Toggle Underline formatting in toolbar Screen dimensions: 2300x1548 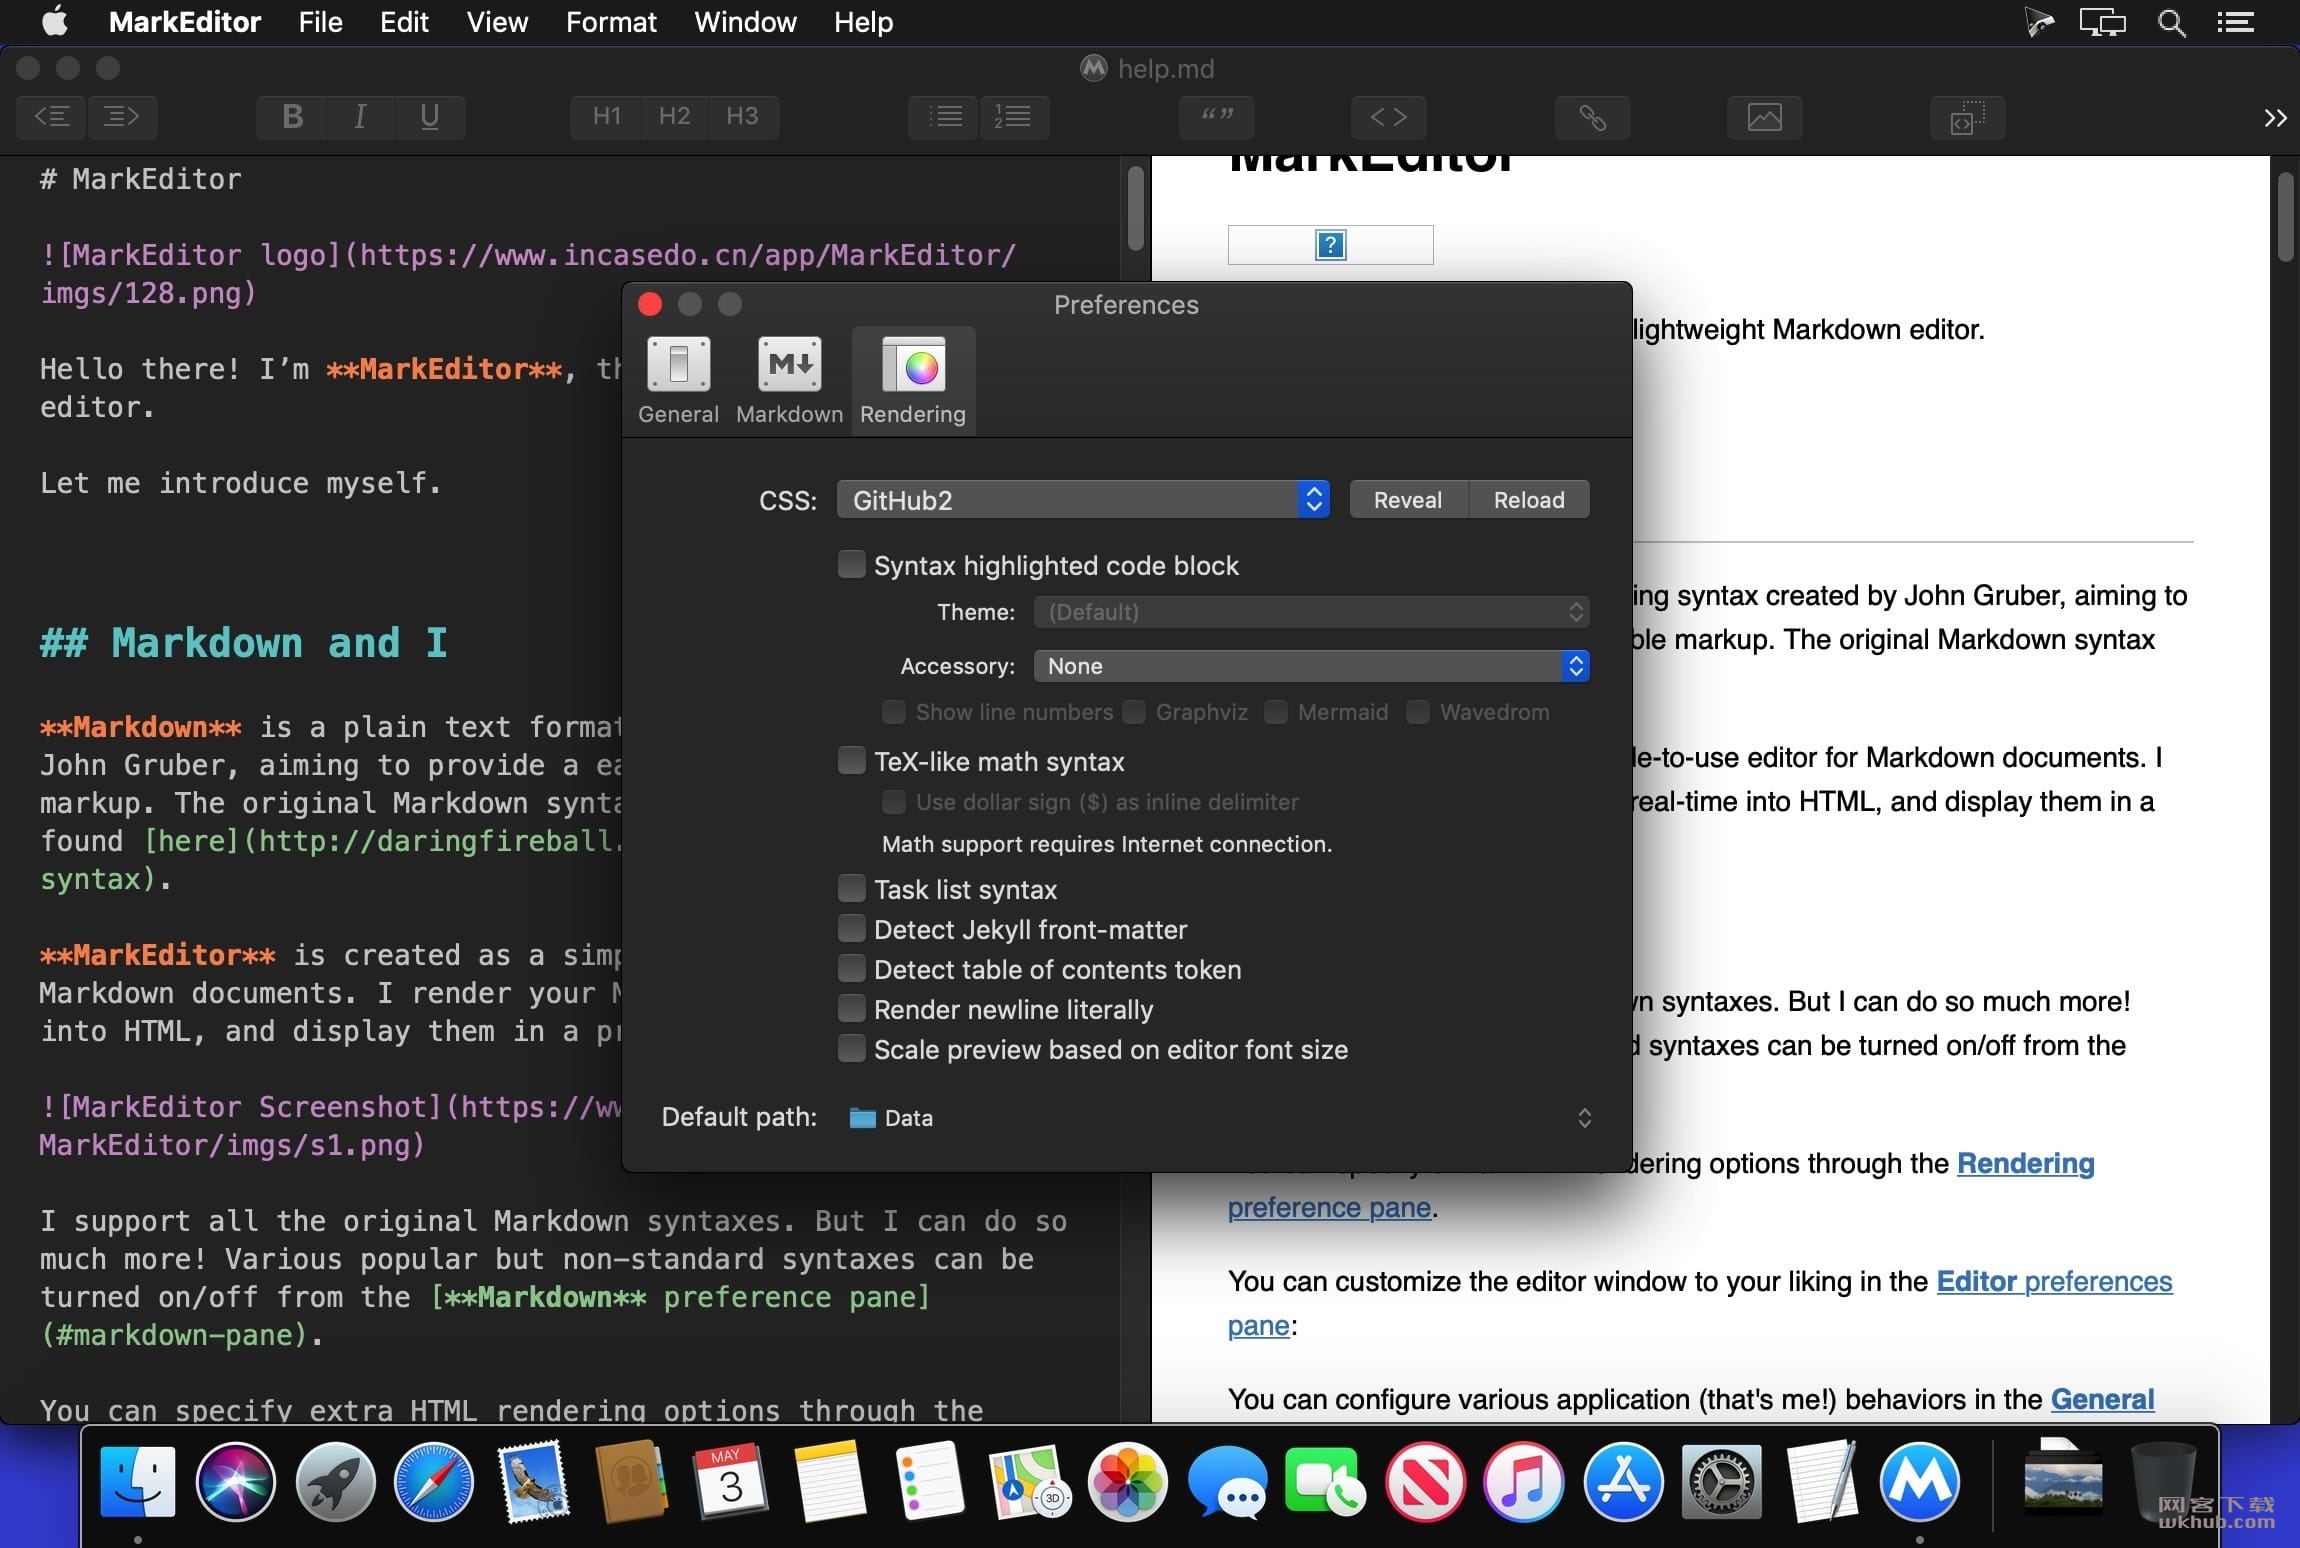(x=430, y=117)
